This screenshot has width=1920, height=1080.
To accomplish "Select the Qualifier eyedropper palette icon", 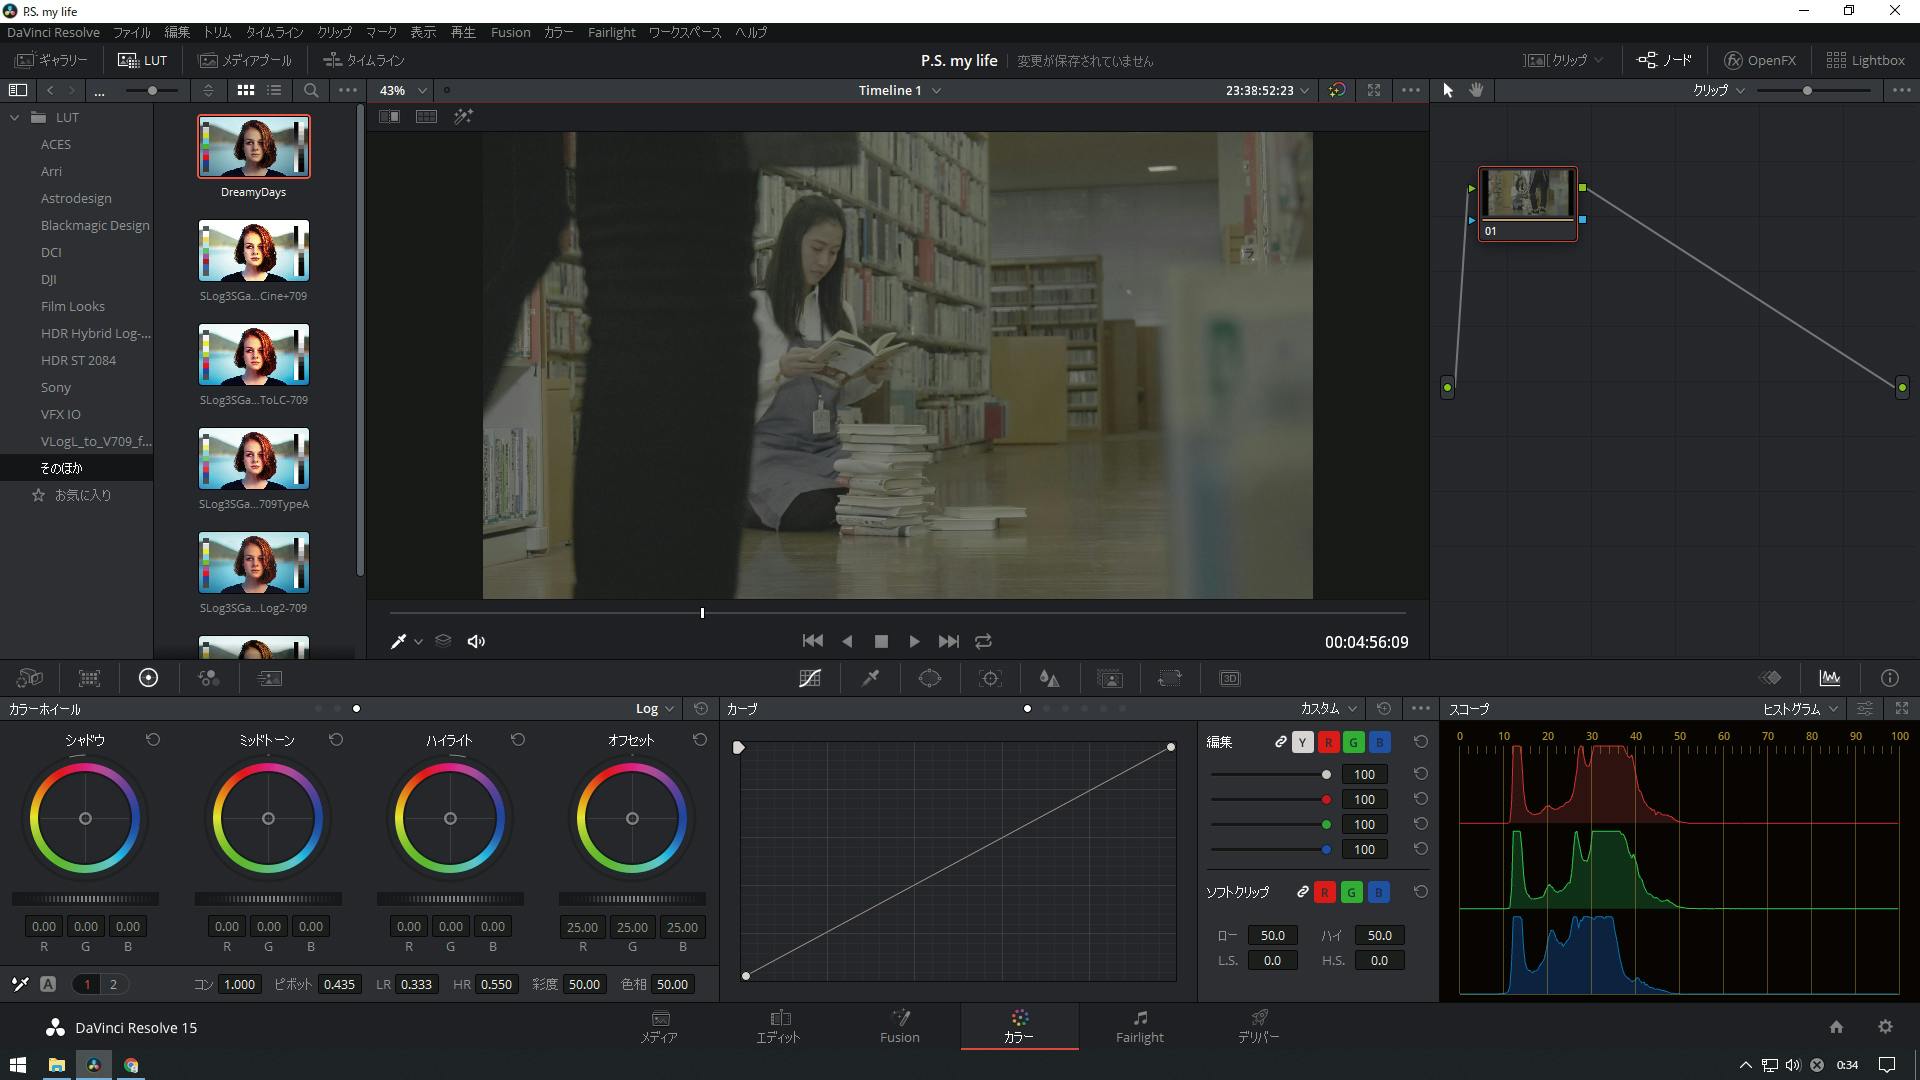I will click(x=870, y=678).
